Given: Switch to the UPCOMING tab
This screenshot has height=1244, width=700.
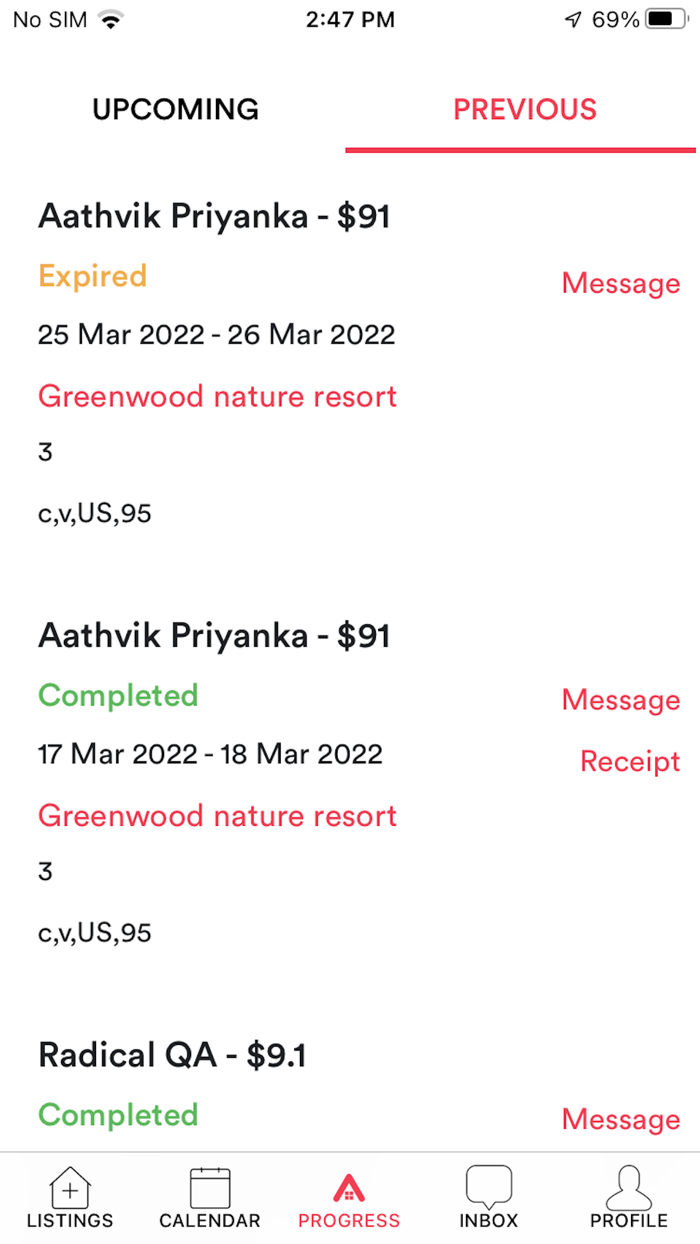Looking at the screenshot, I should click(175, 109).
